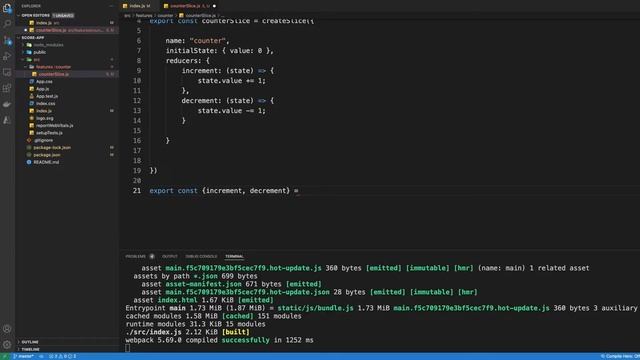Switch to the counterSlice.js editor tab
640x360 pixels.
[x=189, y=6]
